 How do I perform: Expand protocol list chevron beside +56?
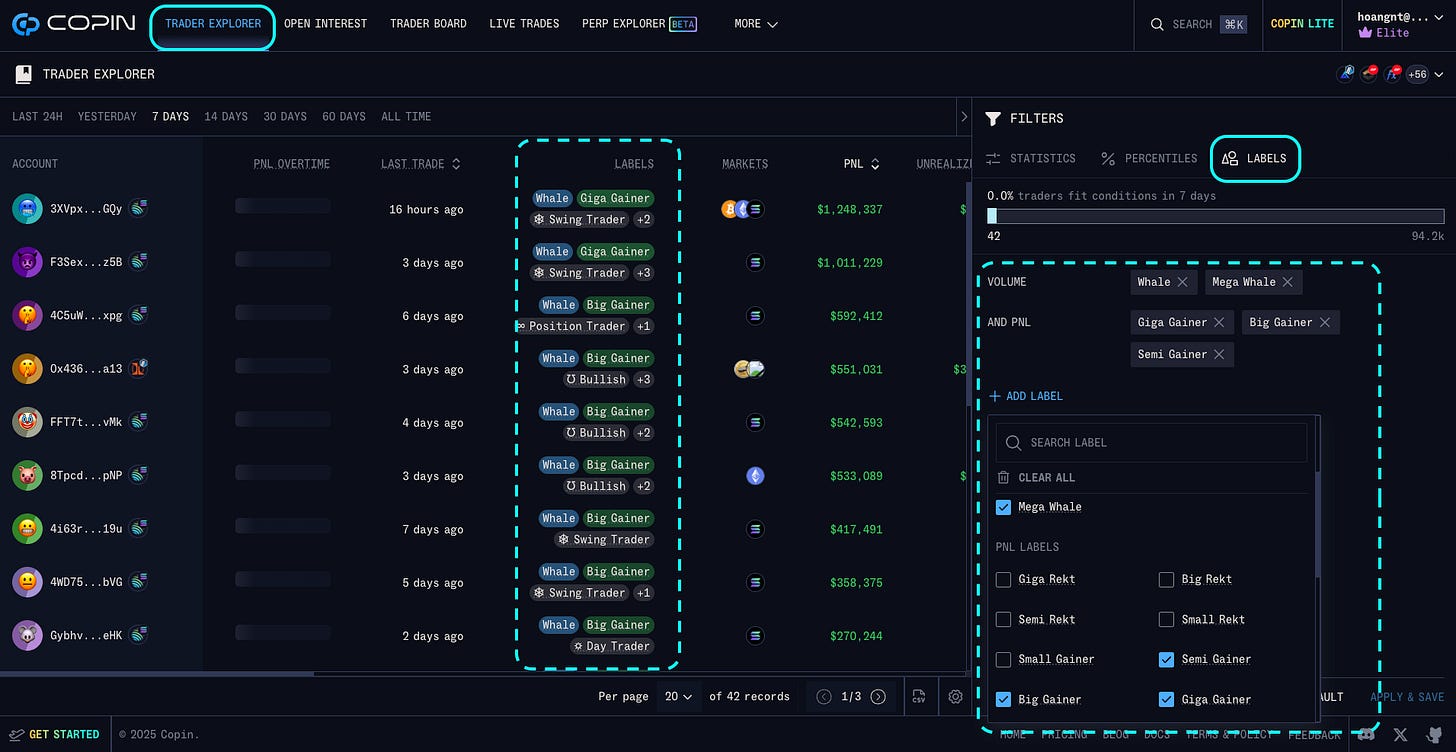(1438, 75)
